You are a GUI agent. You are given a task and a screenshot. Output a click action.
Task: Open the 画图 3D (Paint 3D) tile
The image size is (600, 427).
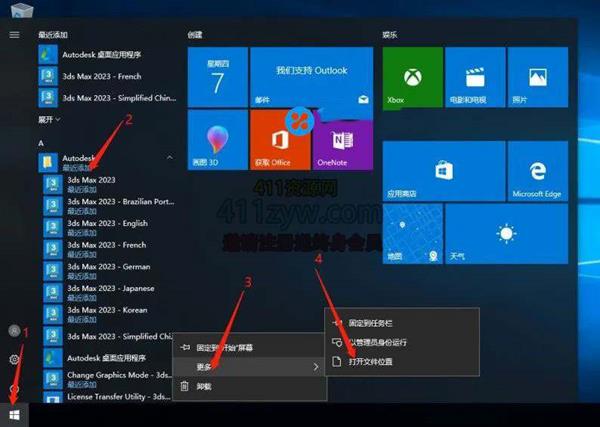[x=216, y=140]
